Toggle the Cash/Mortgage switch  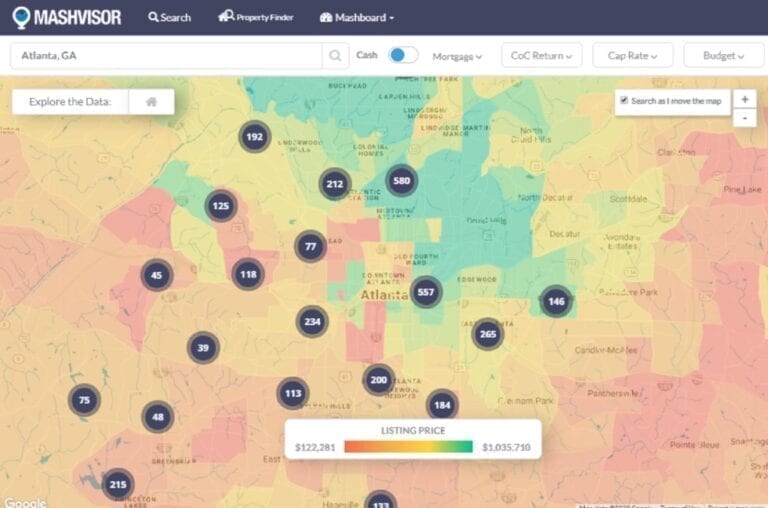click(403, 55)
